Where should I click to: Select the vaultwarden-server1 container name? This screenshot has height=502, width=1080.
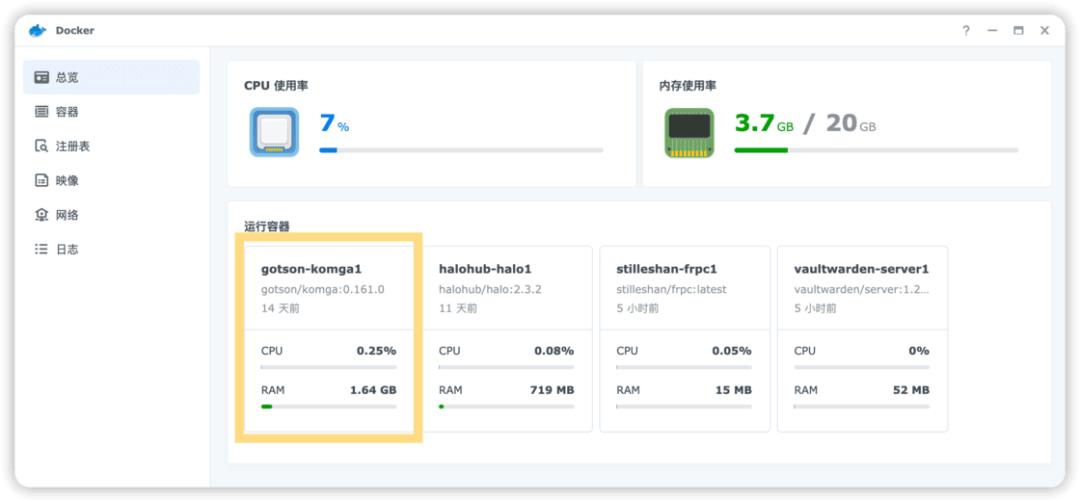pos(862,269)
